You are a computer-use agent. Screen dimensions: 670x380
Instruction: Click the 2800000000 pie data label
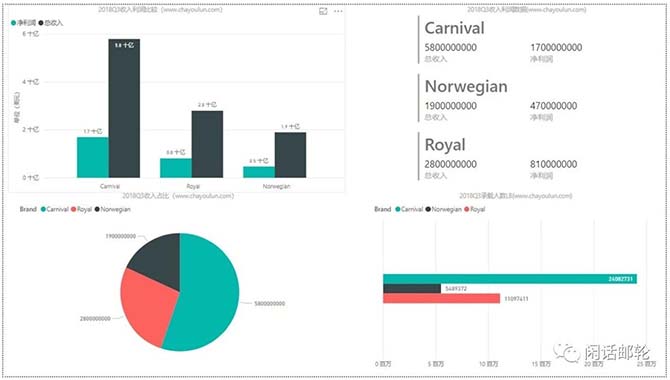click(x=95, y=318)
